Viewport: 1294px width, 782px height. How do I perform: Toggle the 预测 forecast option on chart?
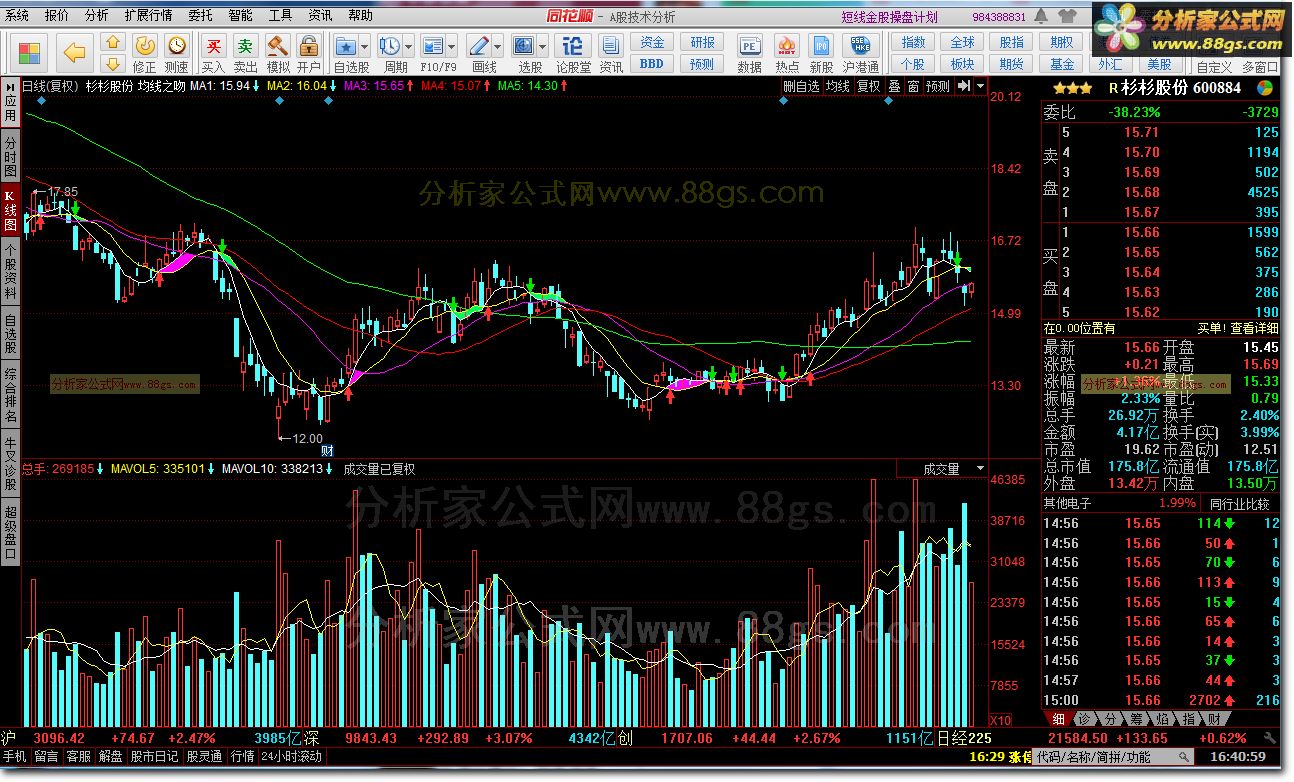[937, 87]
